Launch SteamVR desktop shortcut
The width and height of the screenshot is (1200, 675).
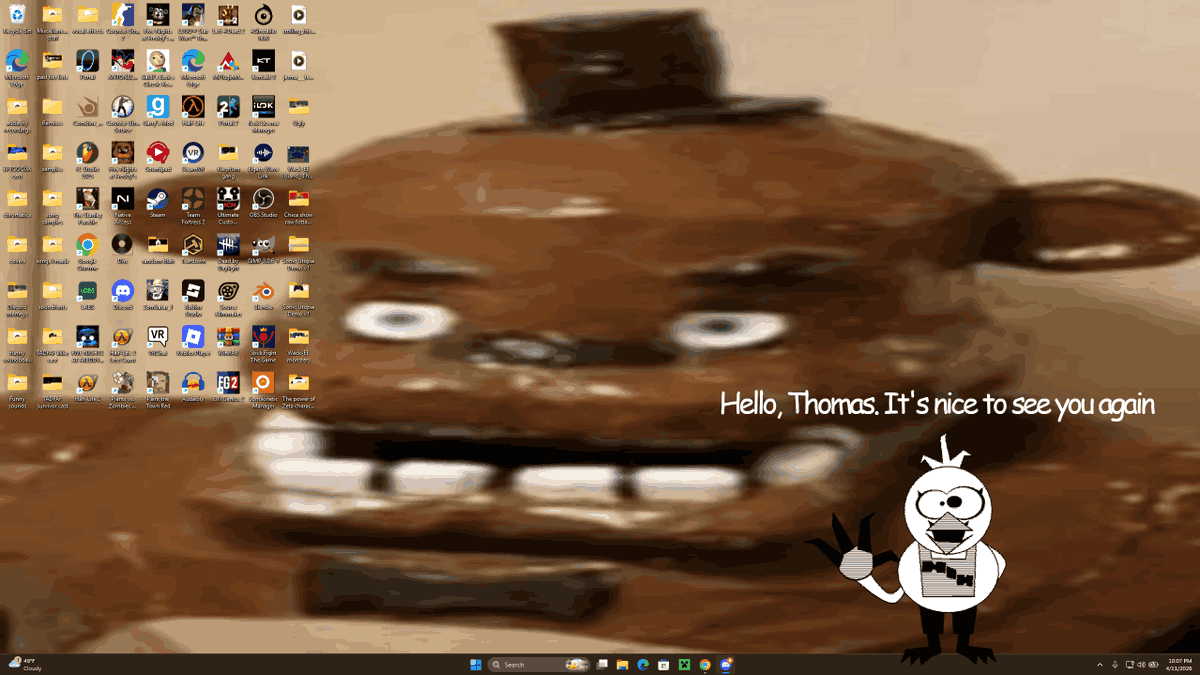click(193, 157)
